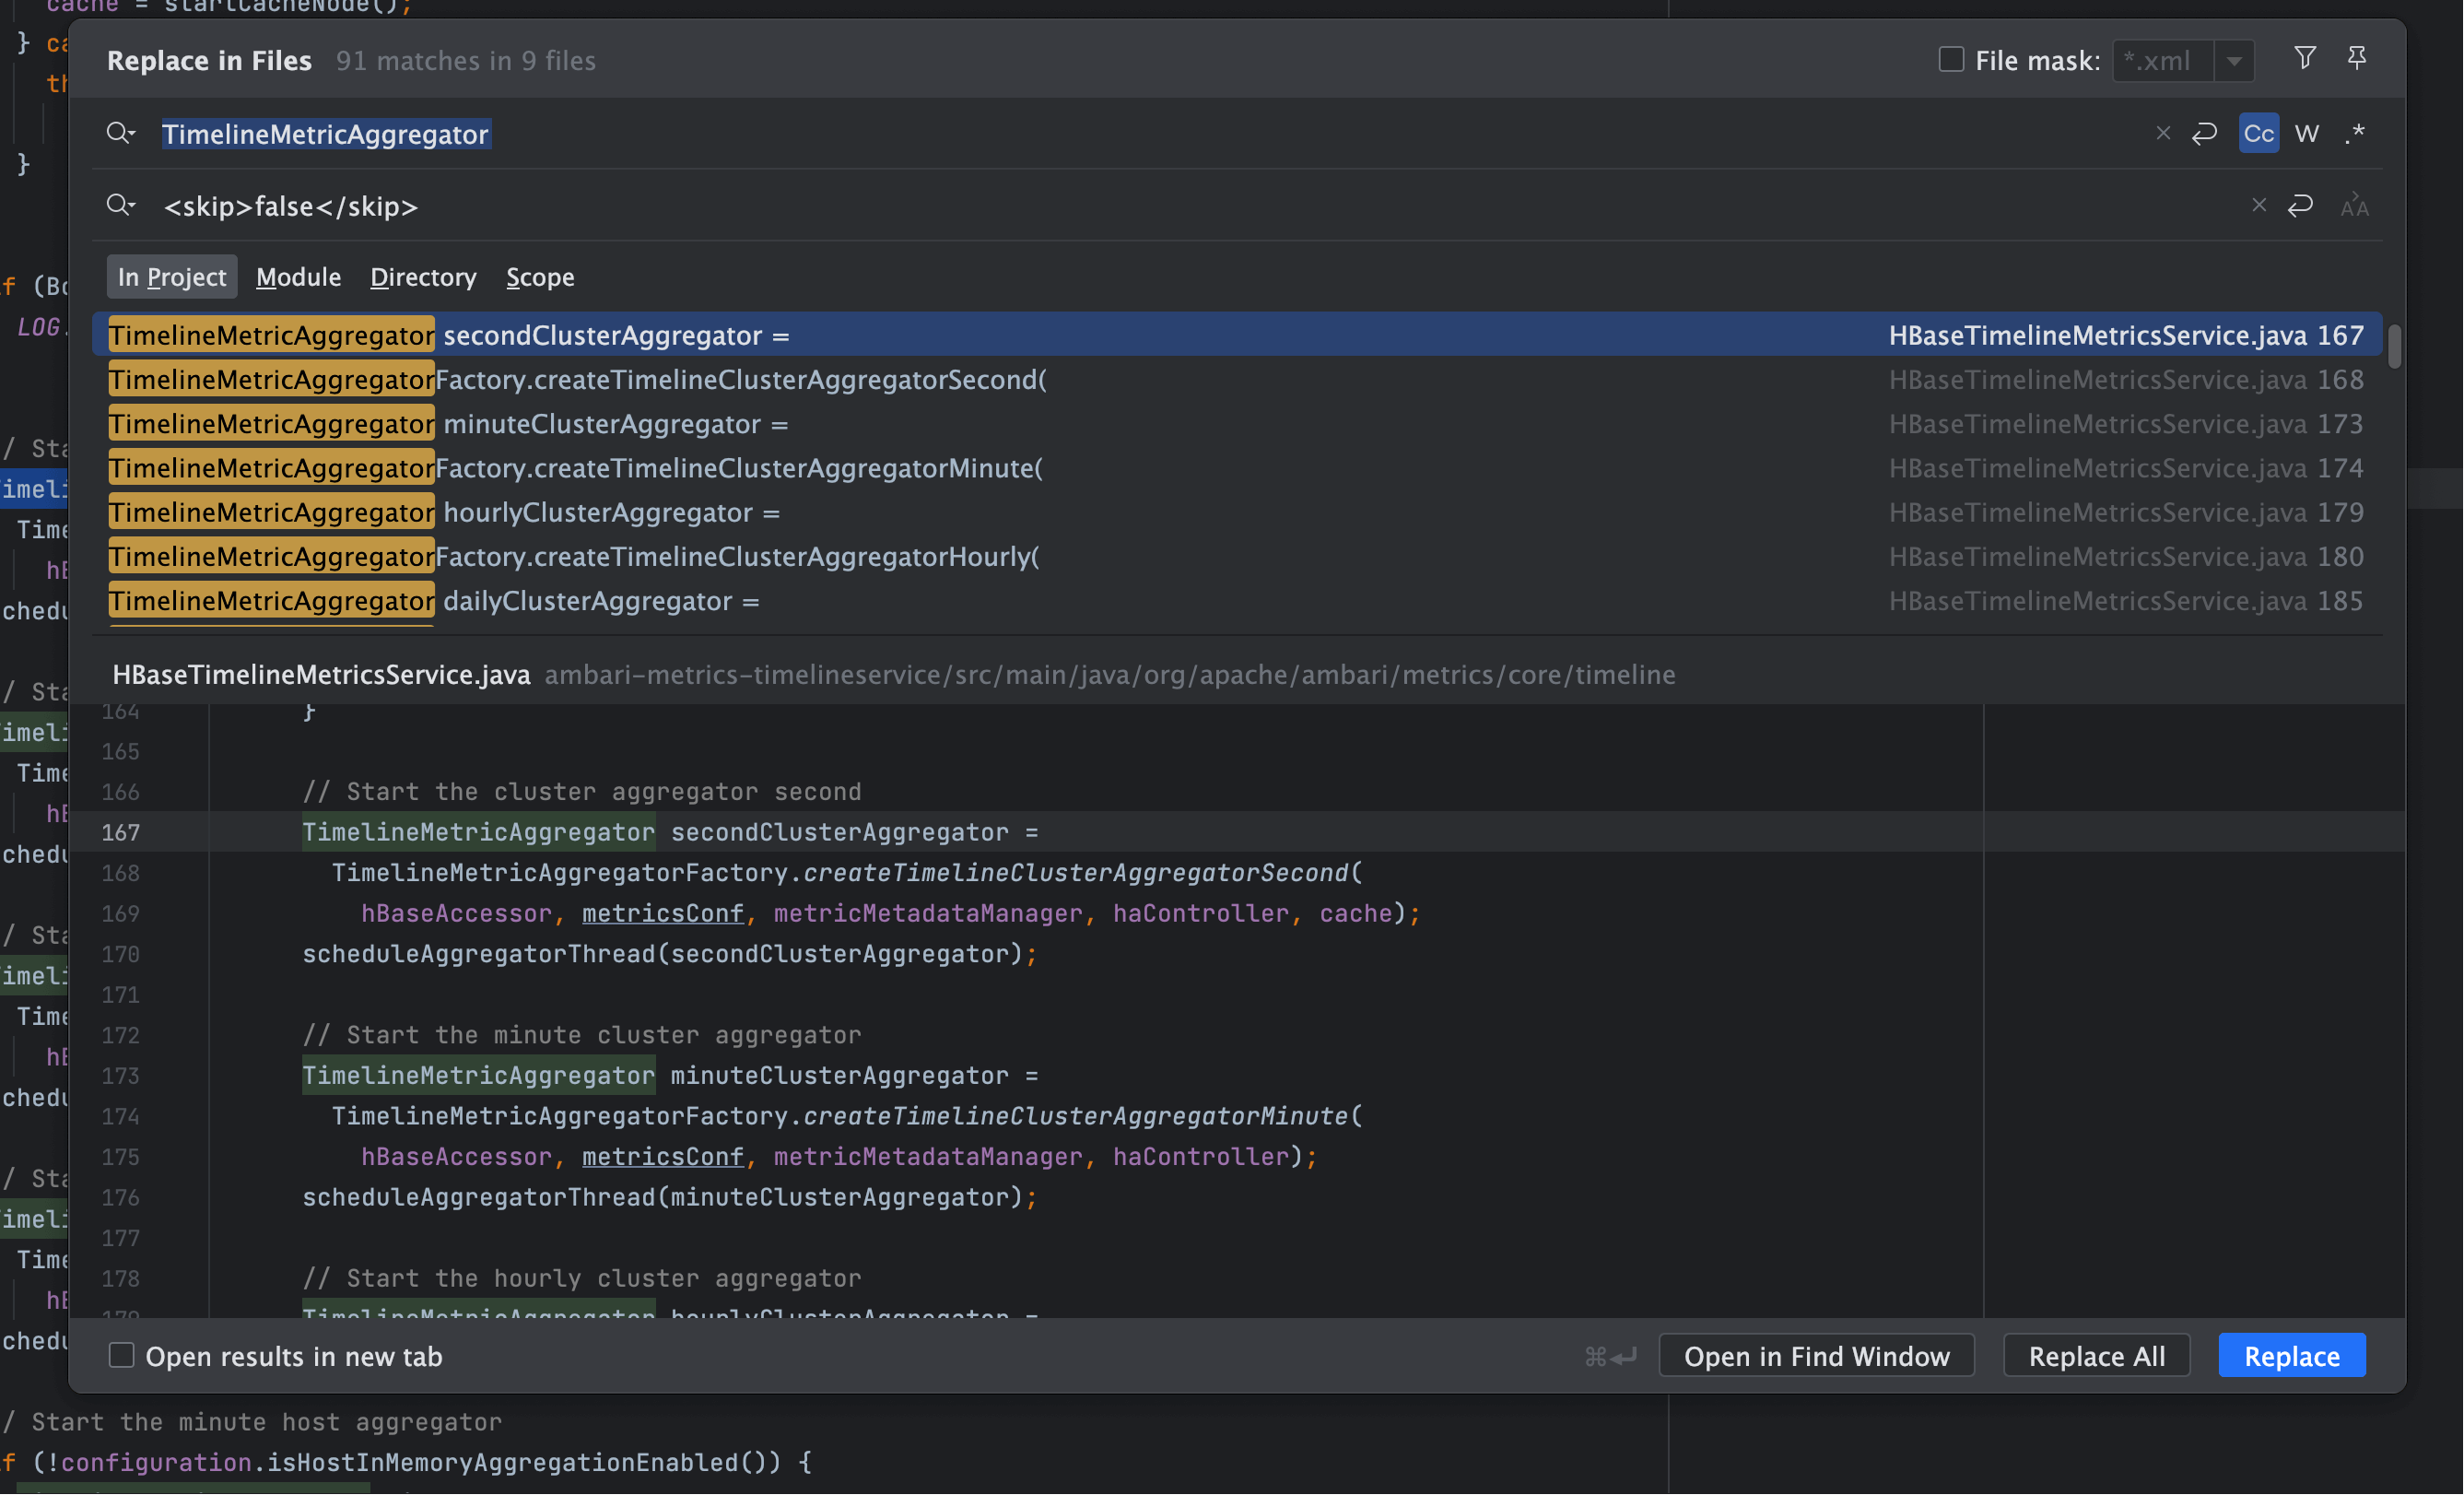The height and width of the screenshot is (1495, 2464).
Task: Switch to the Module scope tab
Action: 298,277
